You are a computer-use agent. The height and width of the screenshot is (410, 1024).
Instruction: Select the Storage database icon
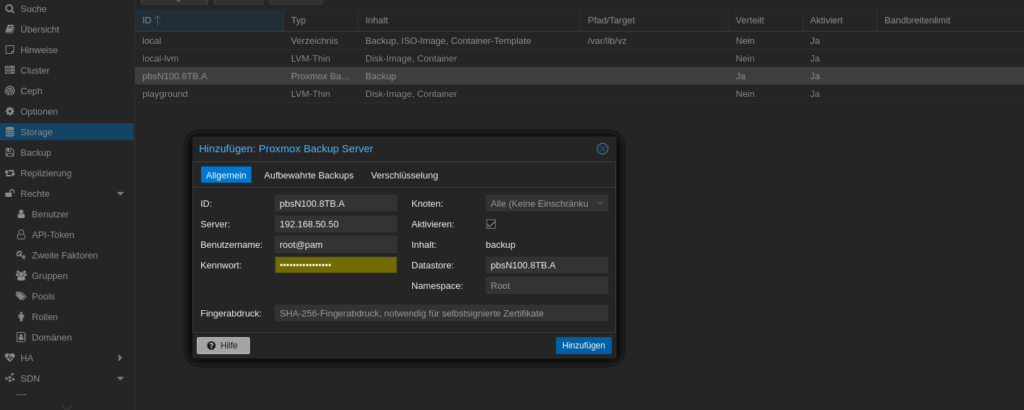coord(10,132)
